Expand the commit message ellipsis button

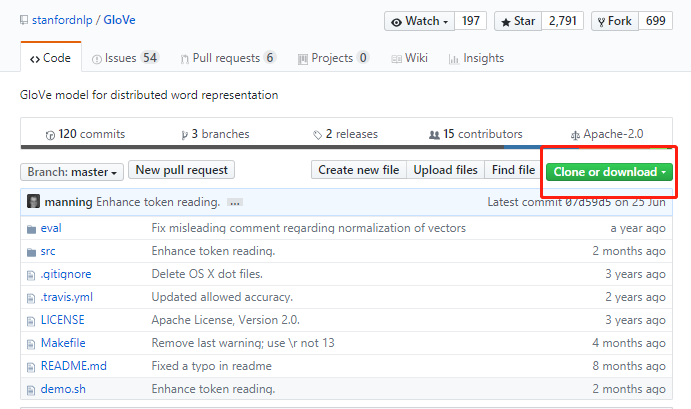235,203
